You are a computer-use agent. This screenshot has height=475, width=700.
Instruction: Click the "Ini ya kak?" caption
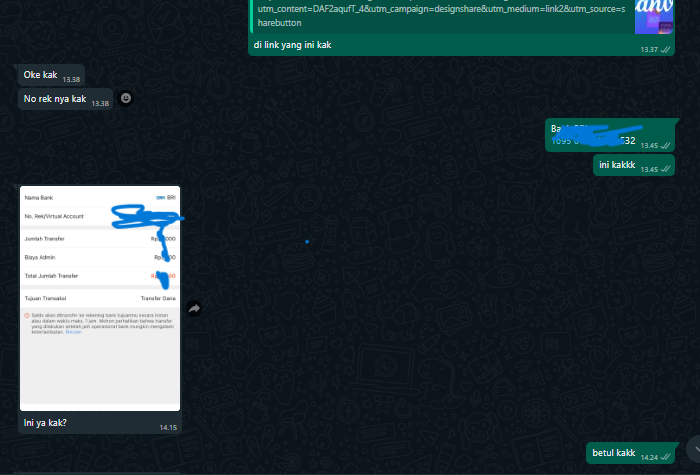point(45,423)
